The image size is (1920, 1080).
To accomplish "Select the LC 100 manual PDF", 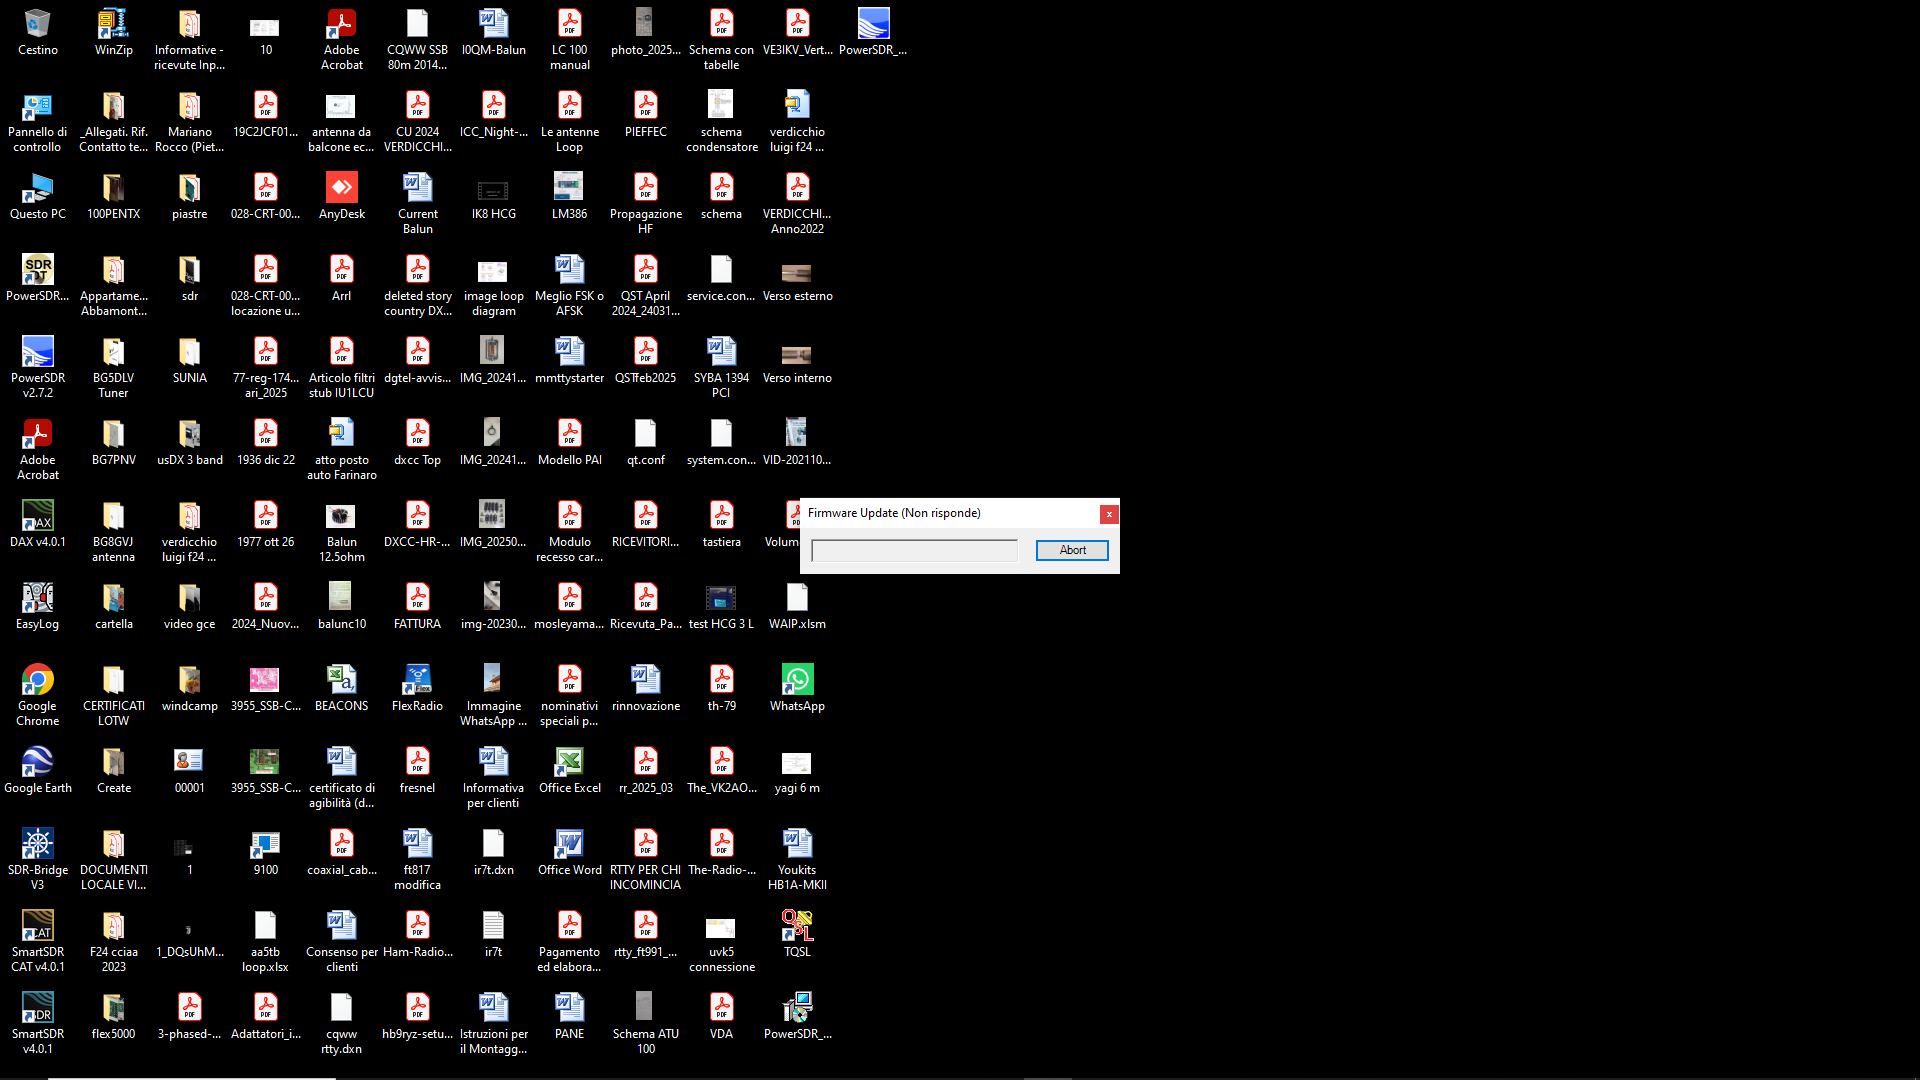I will pos(569,40).
